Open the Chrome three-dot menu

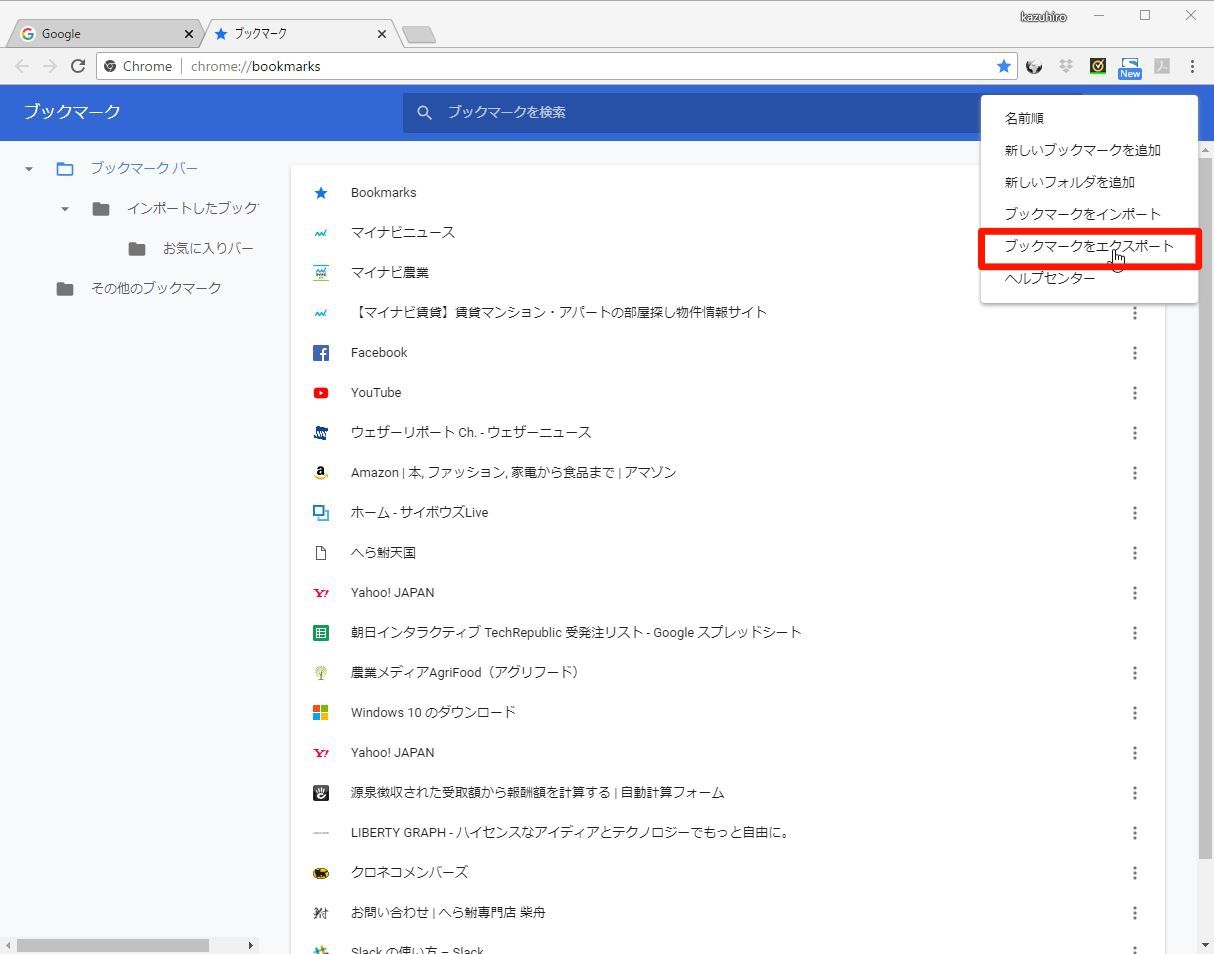[x=1192, y=66]
